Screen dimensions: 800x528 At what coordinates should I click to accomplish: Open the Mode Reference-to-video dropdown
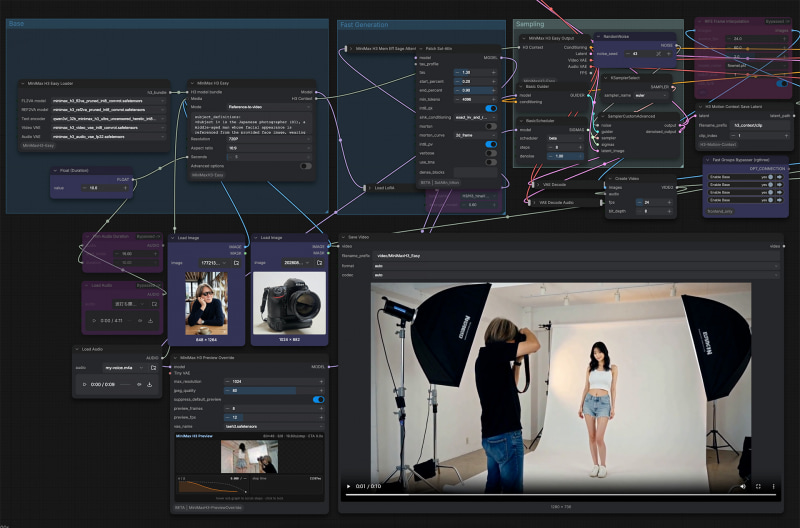(269, 107)
